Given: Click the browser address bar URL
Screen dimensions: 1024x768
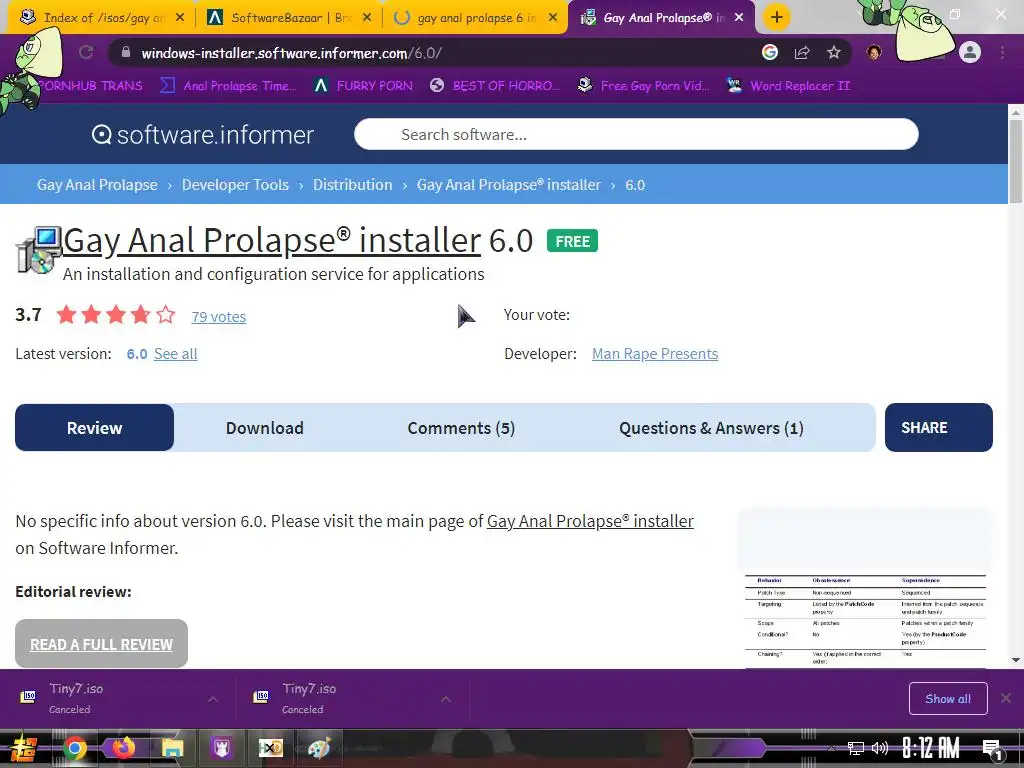Looking at the screenshot, I should [x=291, y=53].
